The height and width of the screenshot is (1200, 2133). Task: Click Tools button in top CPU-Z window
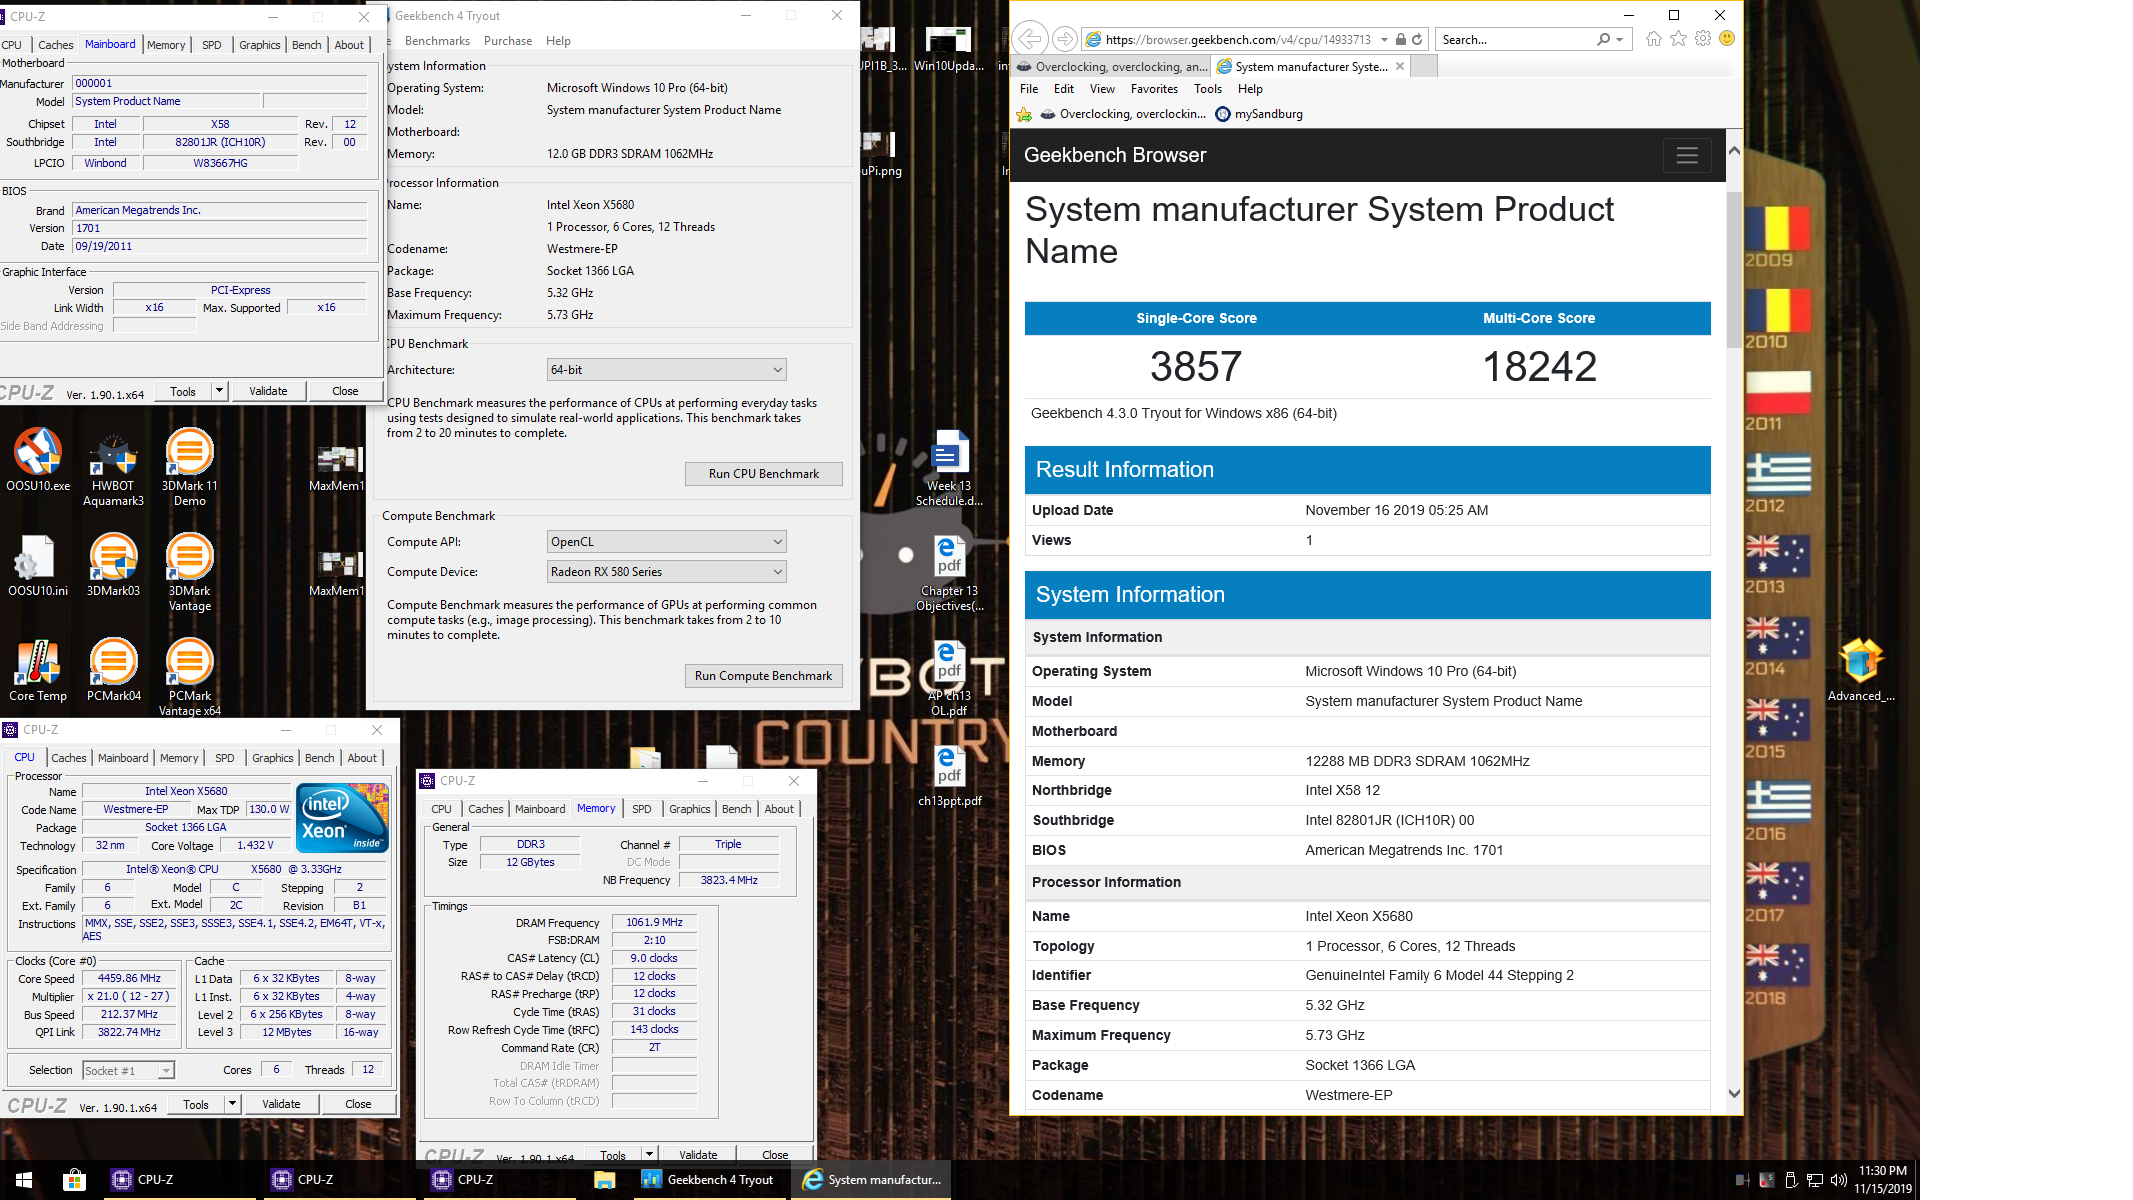[183, 391]
